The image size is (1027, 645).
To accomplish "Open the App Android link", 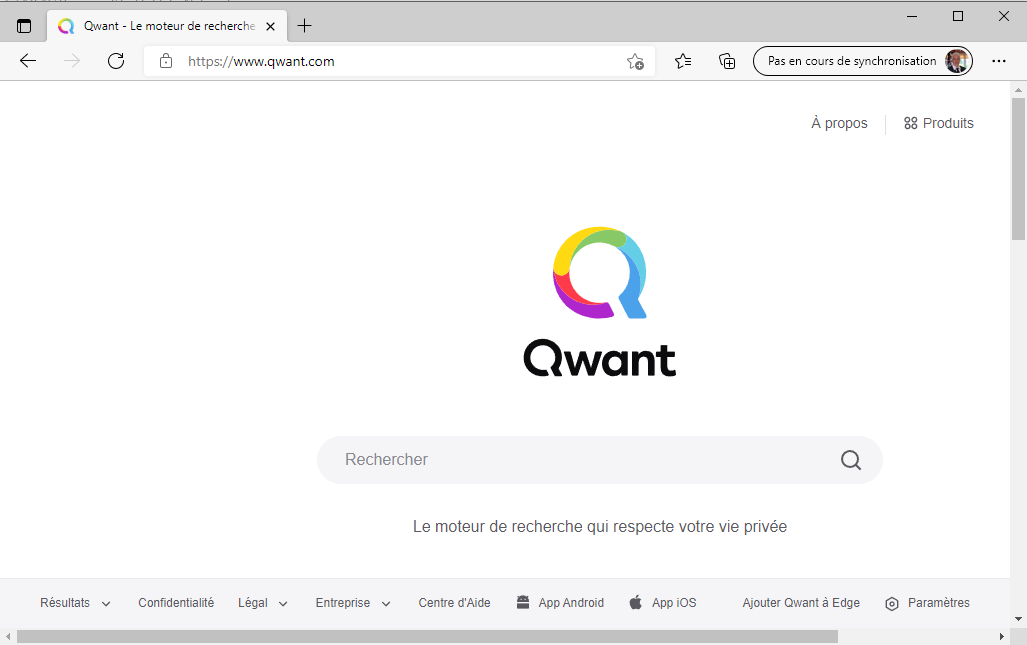I will [x=571, y=602].
